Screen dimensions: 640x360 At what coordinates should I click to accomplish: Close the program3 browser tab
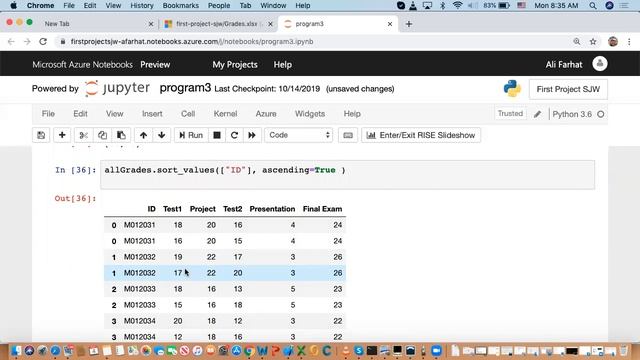tap(390, 24)
